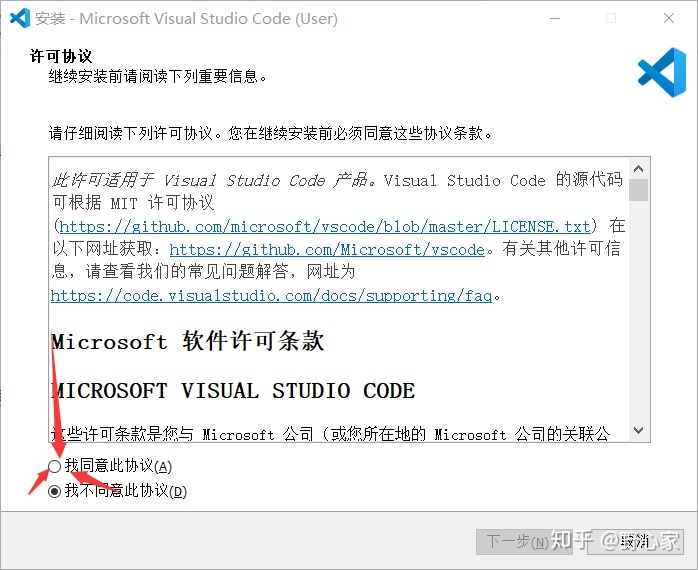The width and height of the screenshot is (698, 570).
Task: Click the license scrollbar thumb
Action: click(638, 190)
